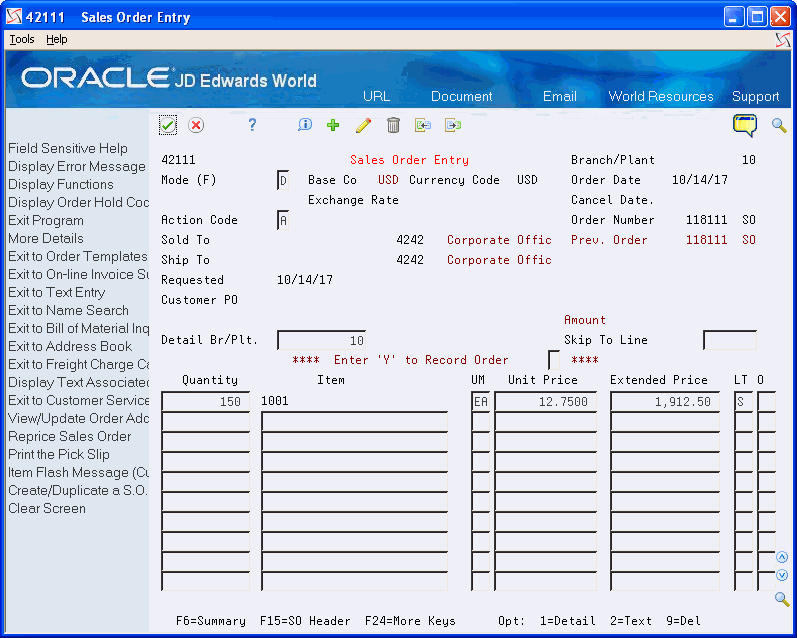This screenshot has width=797, height=638.
Task: Click the scroll up arrow icon
Action: pyautogui.click(x=782, y=557)
